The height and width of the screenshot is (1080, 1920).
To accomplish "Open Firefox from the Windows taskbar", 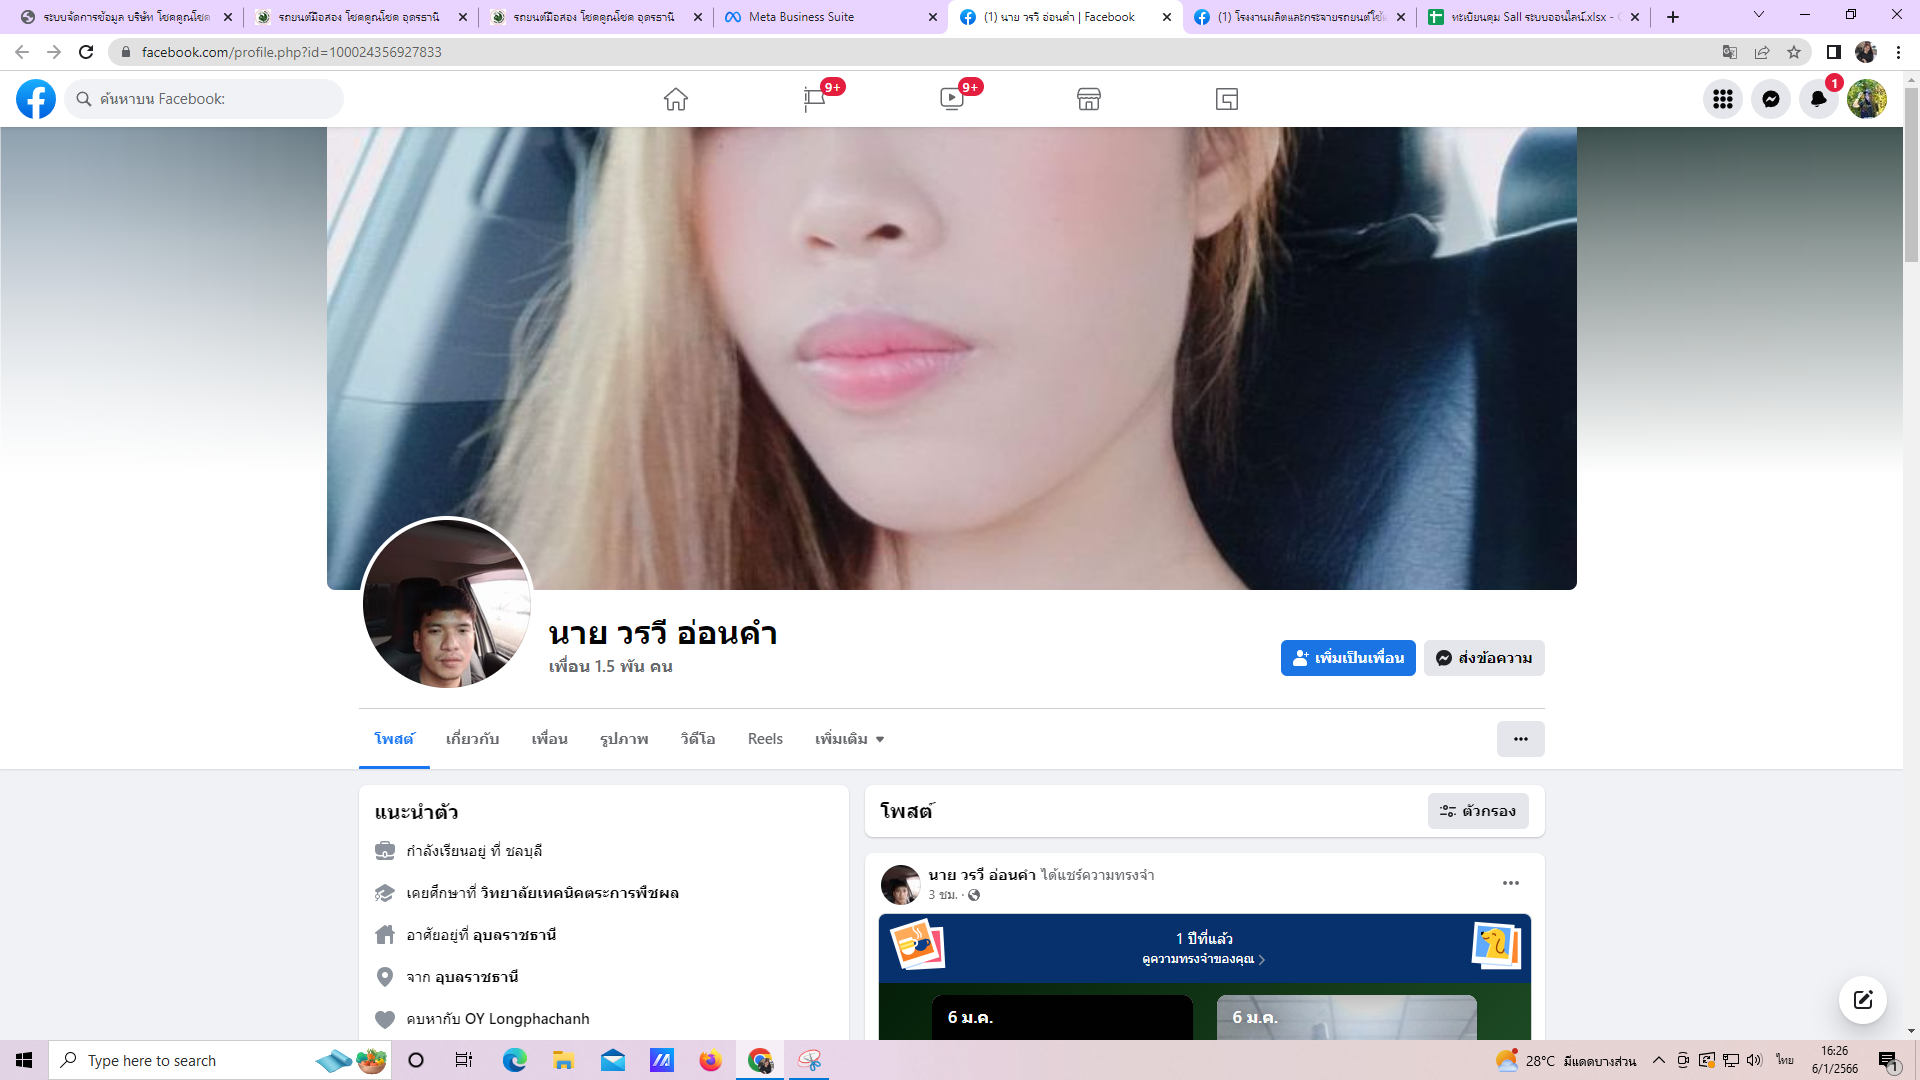I will click(710, 1060).
